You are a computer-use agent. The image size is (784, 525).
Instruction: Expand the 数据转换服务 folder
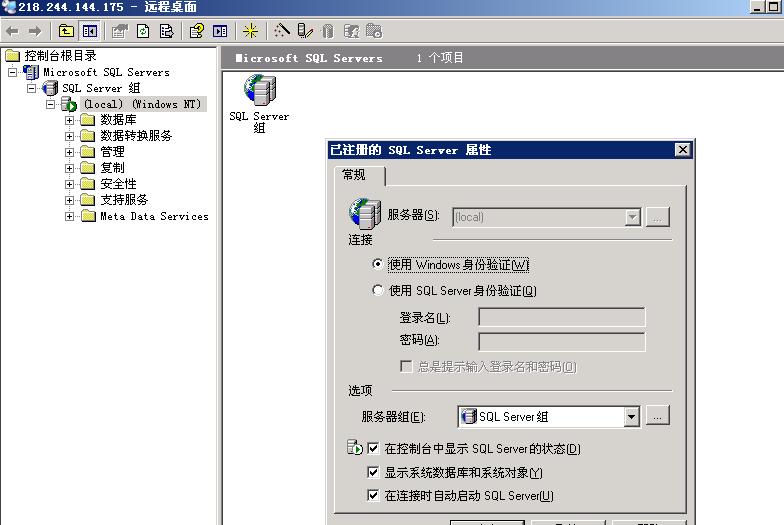click(x=70, y=136)
